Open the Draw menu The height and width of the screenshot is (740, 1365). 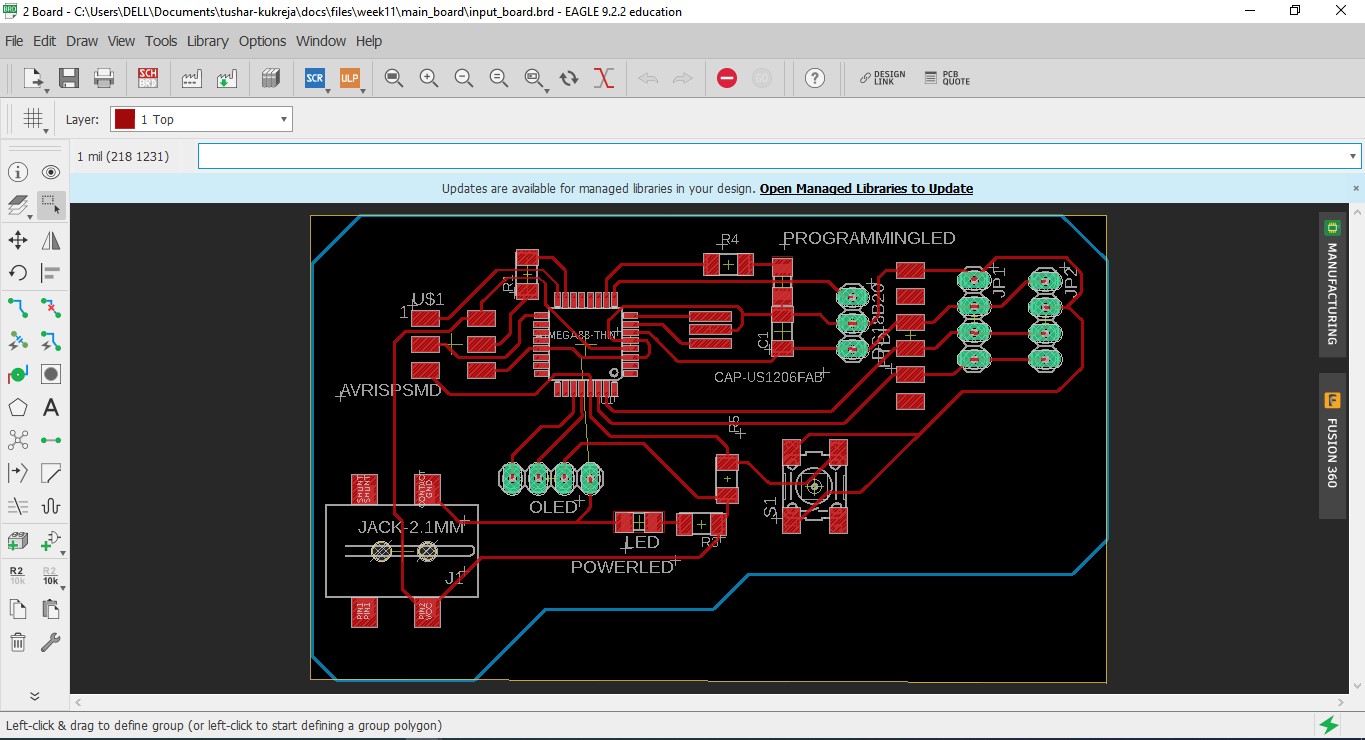coord(82,41)
